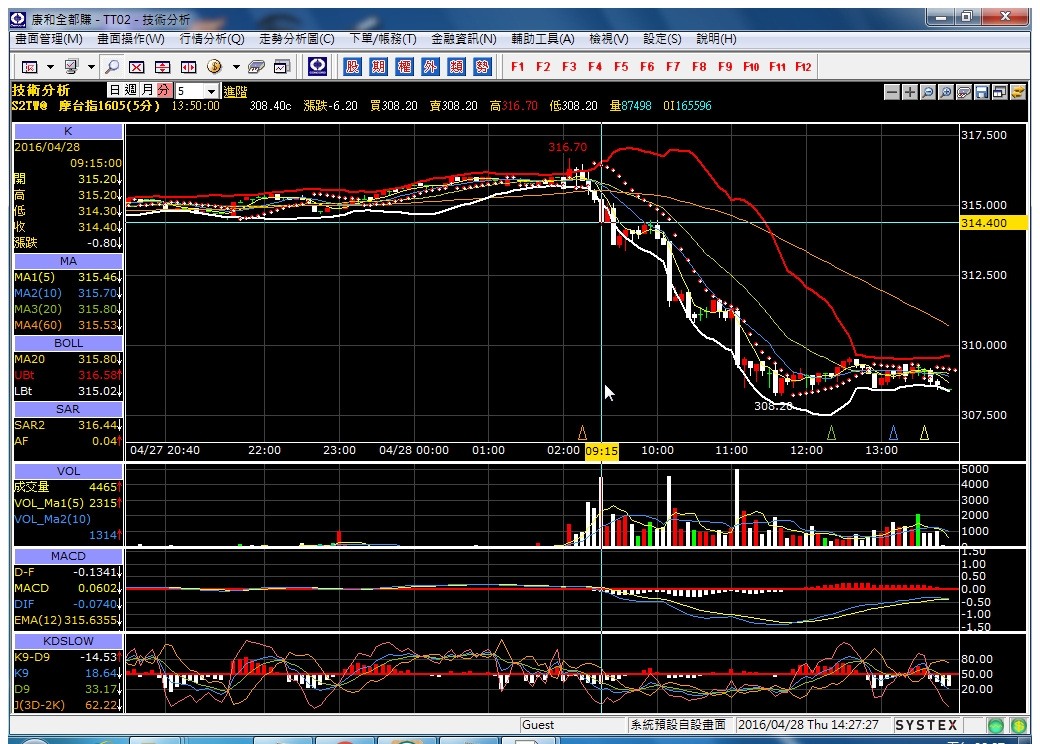Select the minute period 分
This screenshot has height=744, width=1040.
coord(163,90)
